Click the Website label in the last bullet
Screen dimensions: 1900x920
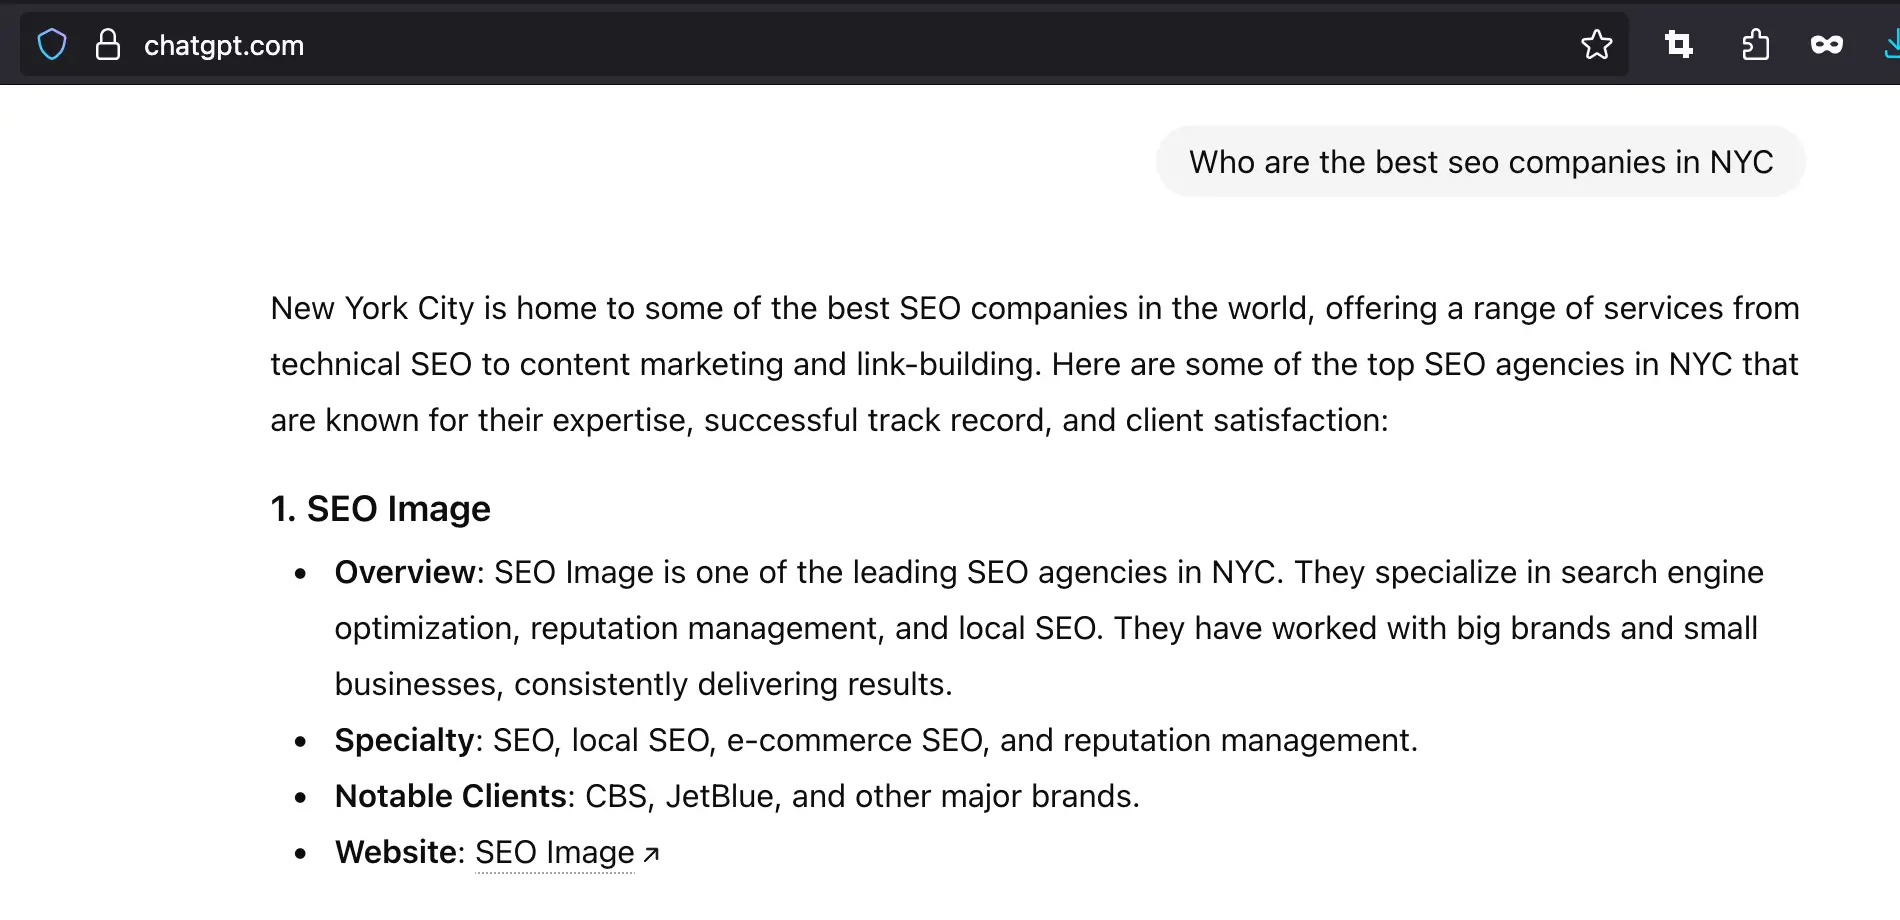(397, 852)
